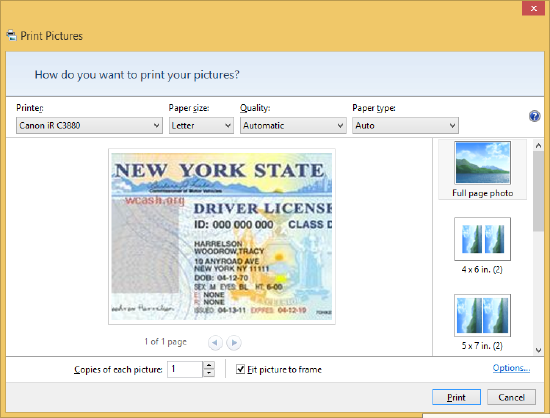The height and width of the screenshot is (418, 550).
Task: Go to the previous page arrow
Action: tap(215, 342)
